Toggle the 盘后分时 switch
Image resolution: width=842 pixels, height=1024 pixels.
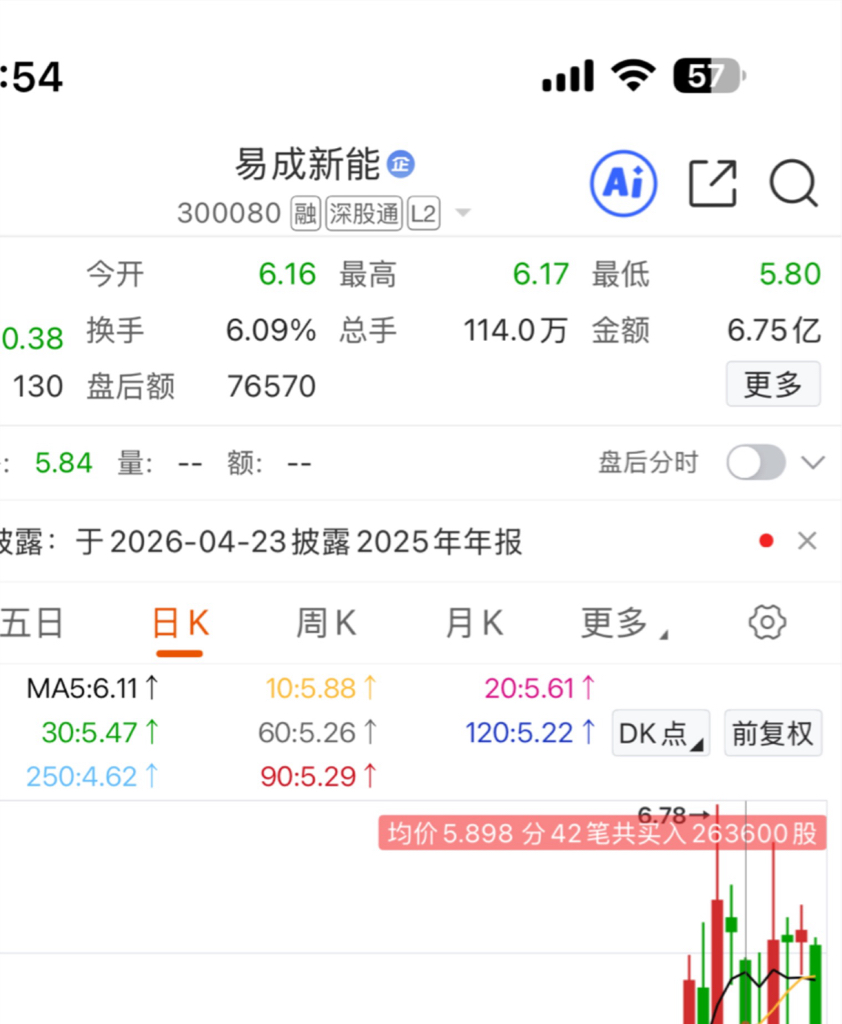[x=756, y=462]
